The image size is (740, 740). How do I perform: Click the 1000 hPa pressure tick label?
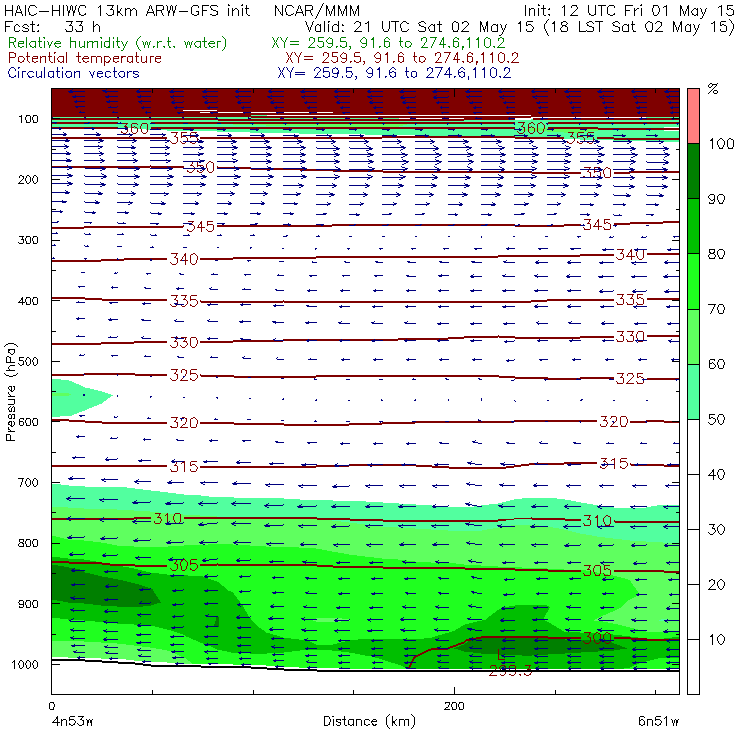24,664
